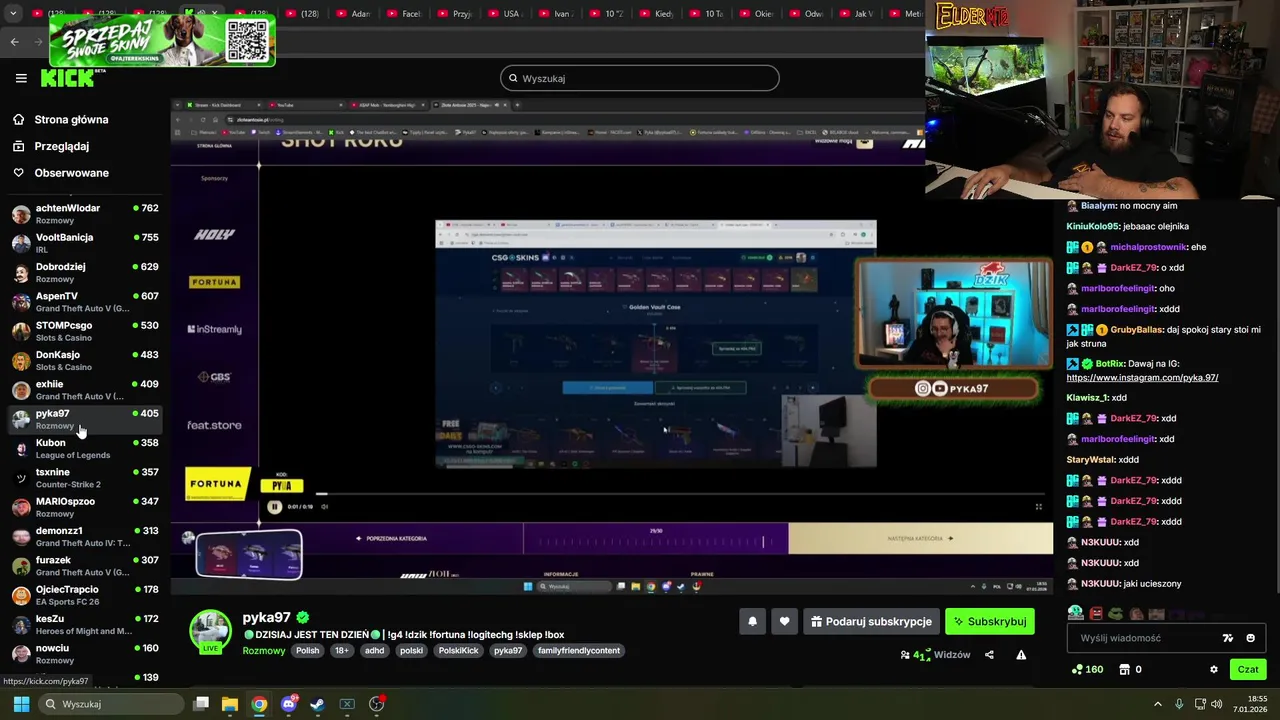Click the PolskiKick tag
The image size is (1280, 720).
pyautogui.click(x=459, y=651)
